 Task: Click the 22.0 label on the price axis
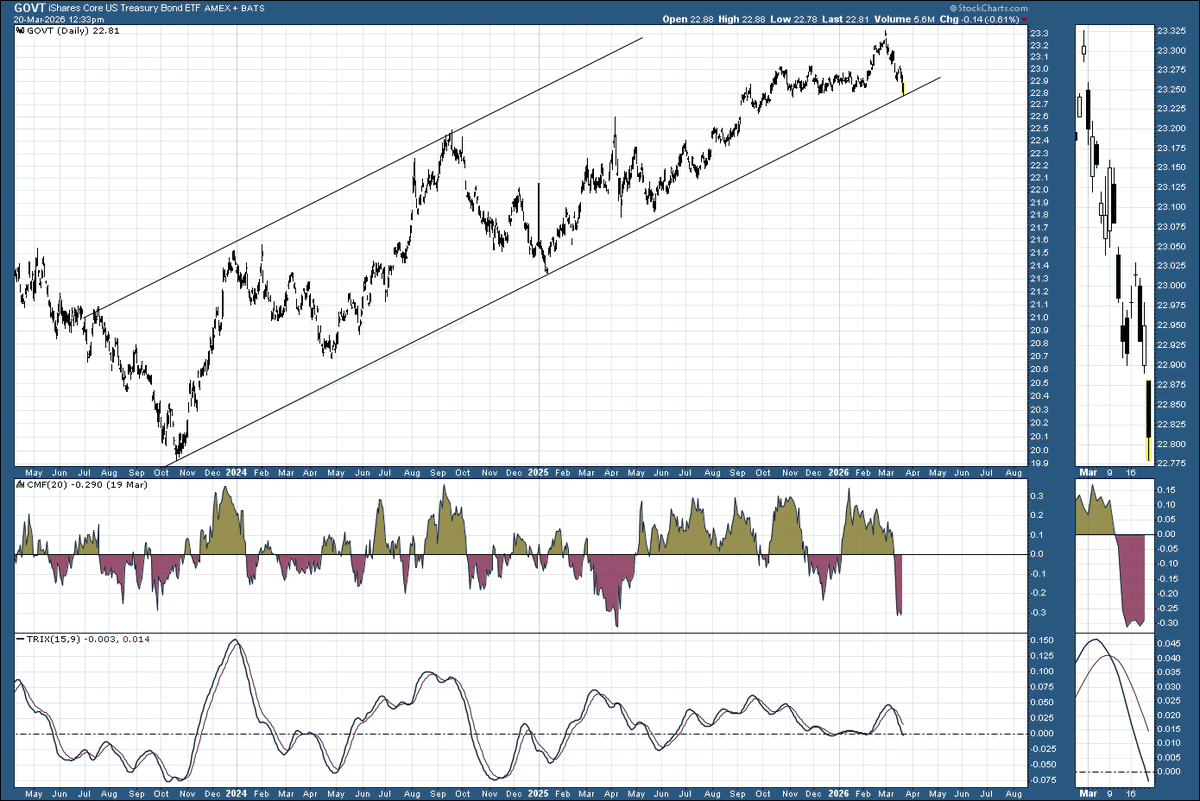[1038, 190]
